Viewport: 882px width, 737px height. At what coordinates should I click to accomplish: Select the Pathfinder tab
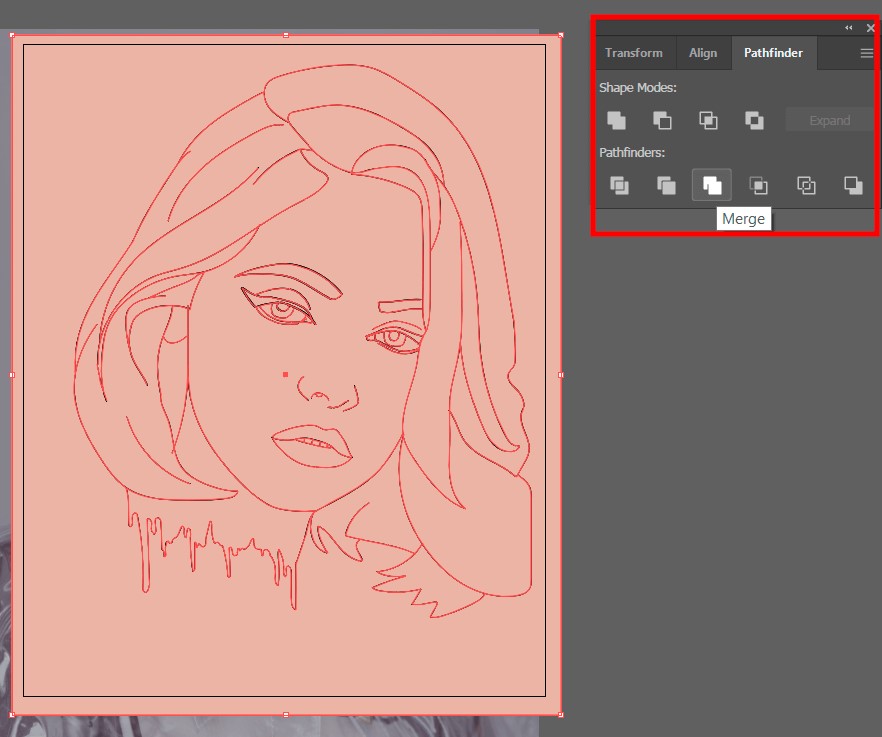[773, 53]
